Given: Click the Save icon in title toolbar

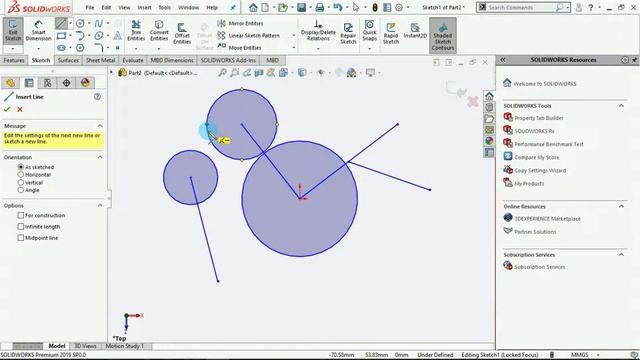Looking at the screenshot, I should pos(302,7).
